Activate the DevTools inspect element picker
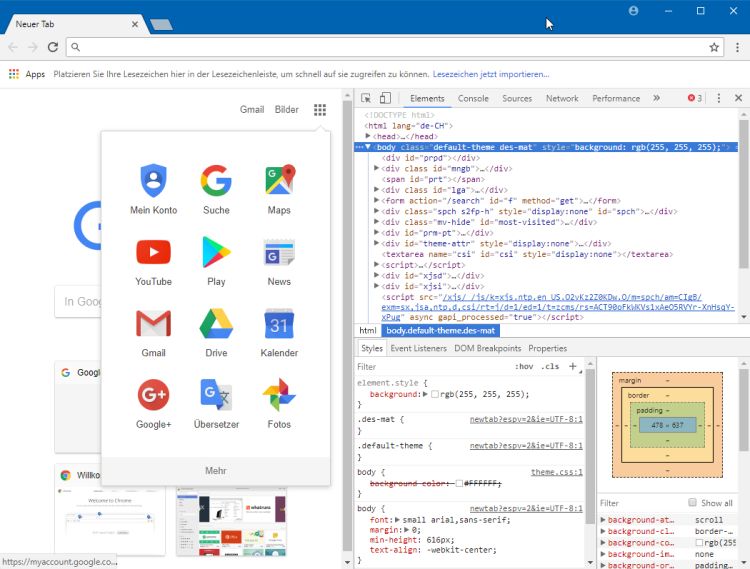Screen dimensions: 750x569 pos(367,98)
